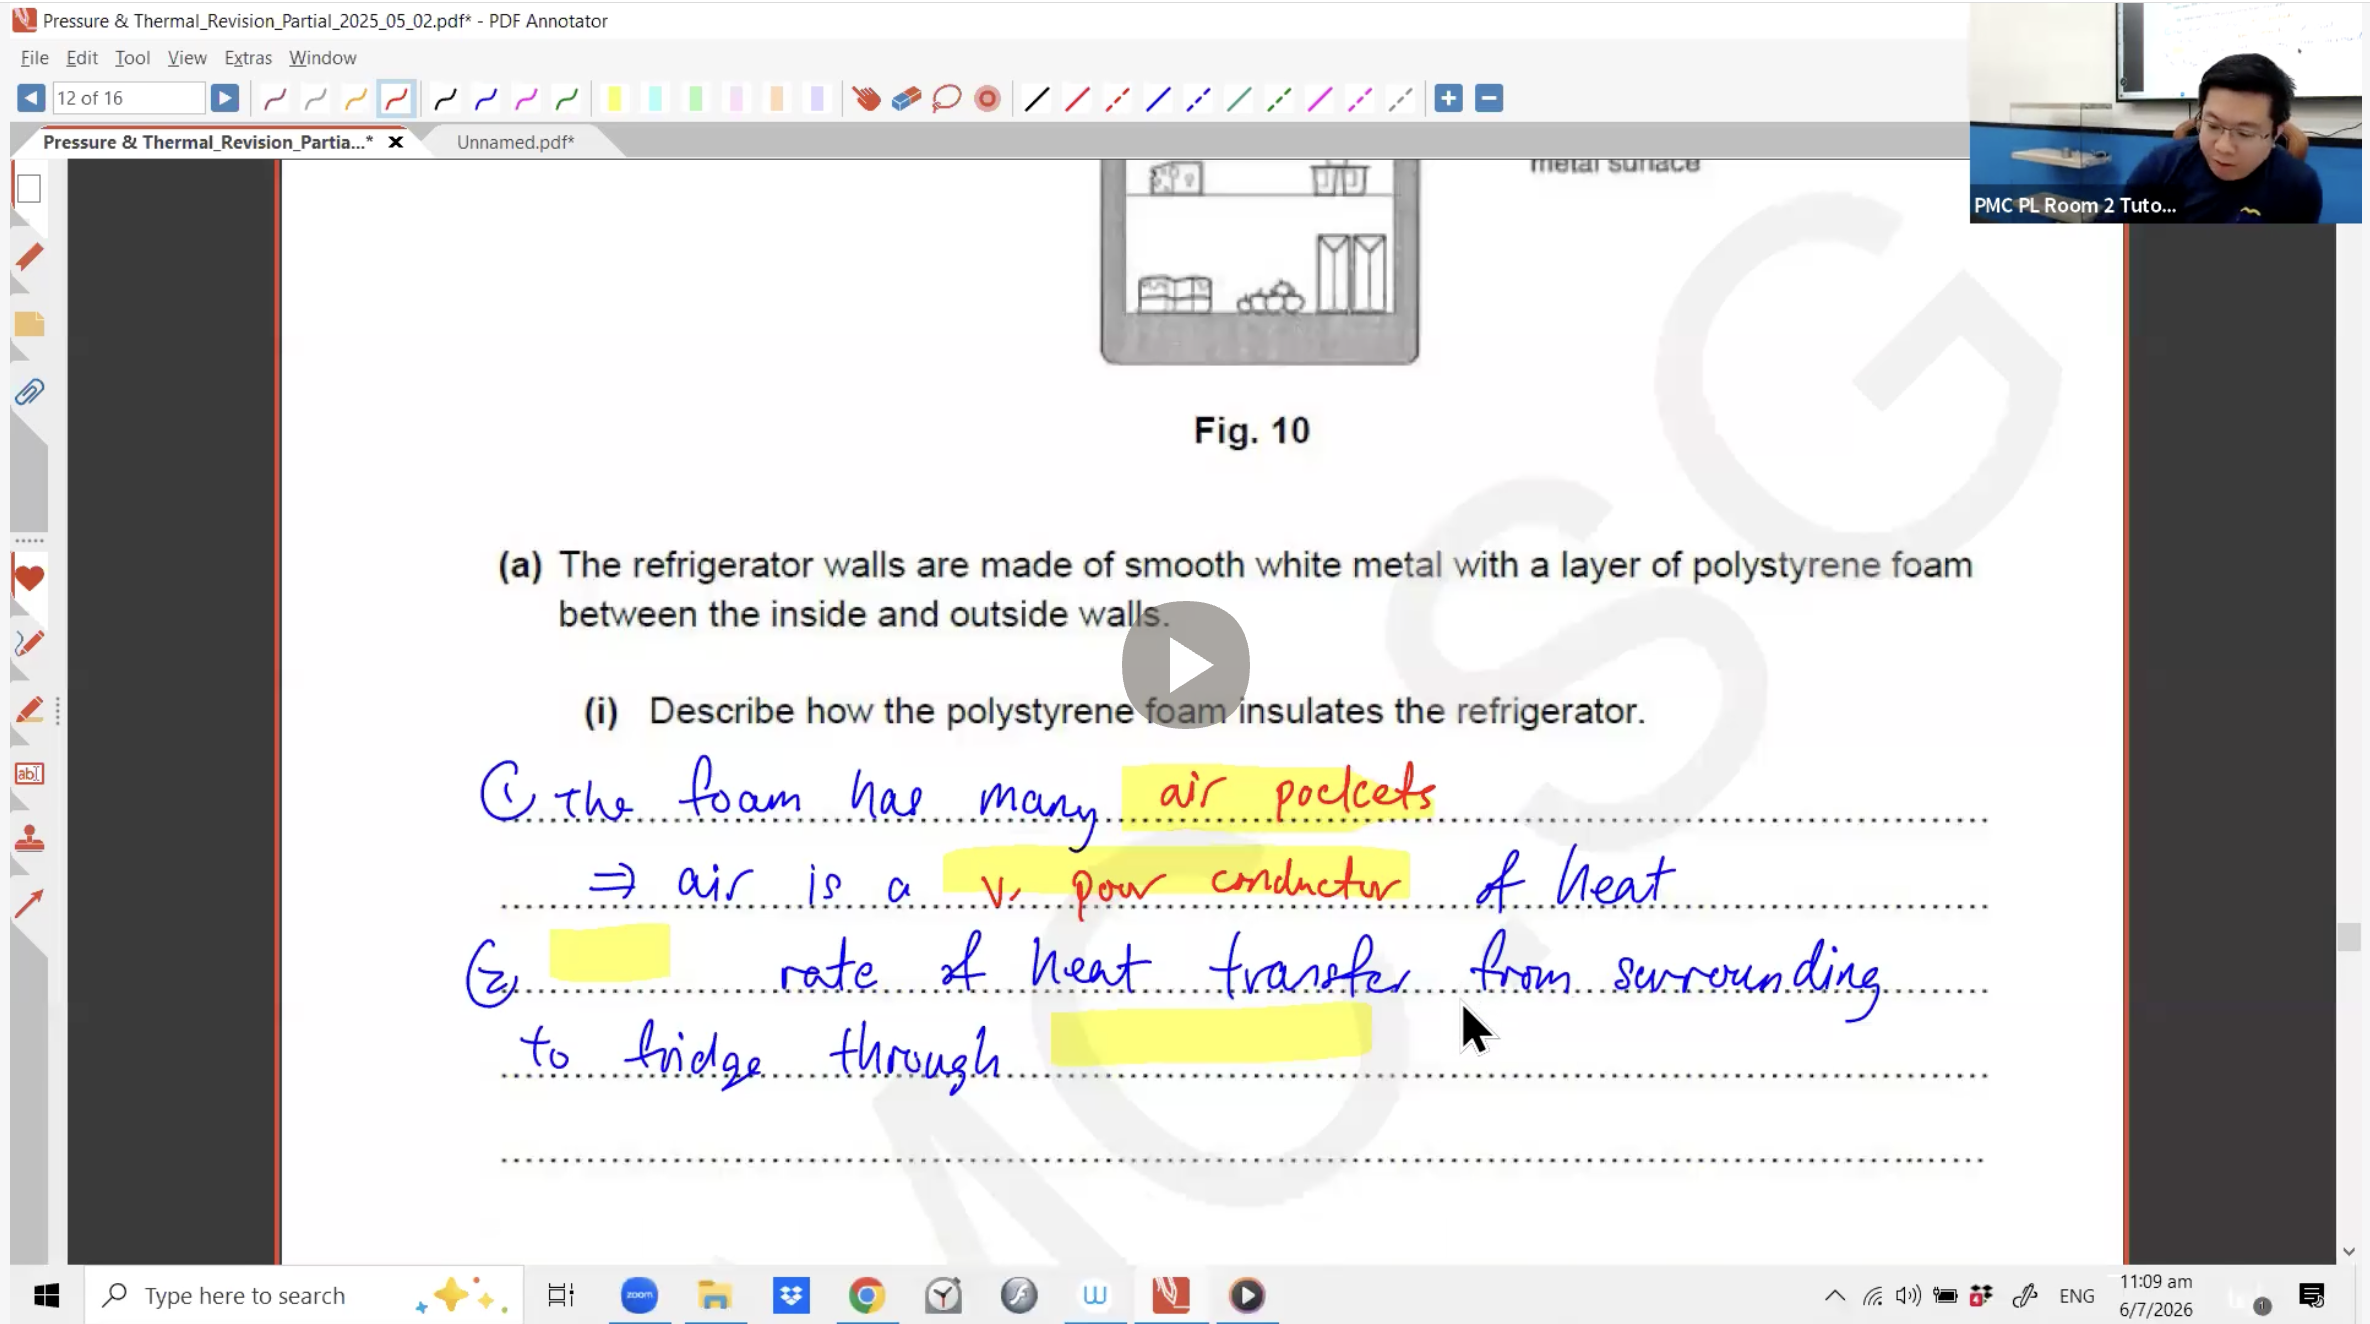Open the favorites heart toolbox

click(x=29, y=578)
